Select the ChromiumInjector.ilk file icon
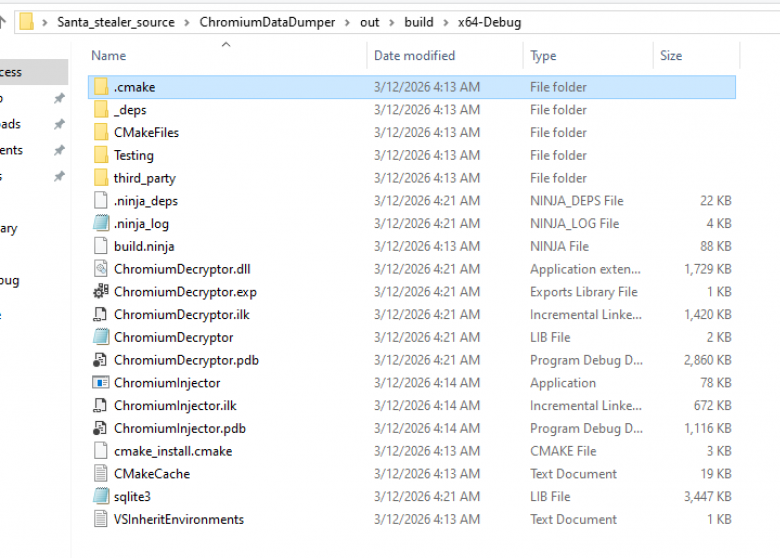This screenshot has height=558, width=780. (101, 406)
